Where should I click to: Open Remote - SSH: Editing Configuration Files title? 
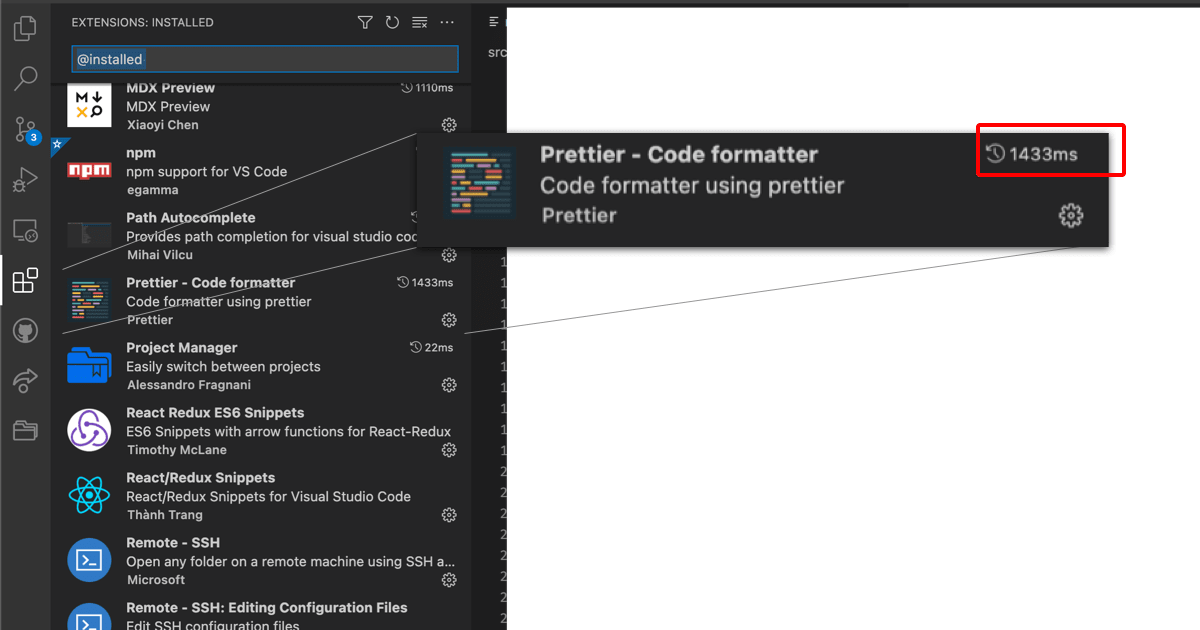coord(267,608)
